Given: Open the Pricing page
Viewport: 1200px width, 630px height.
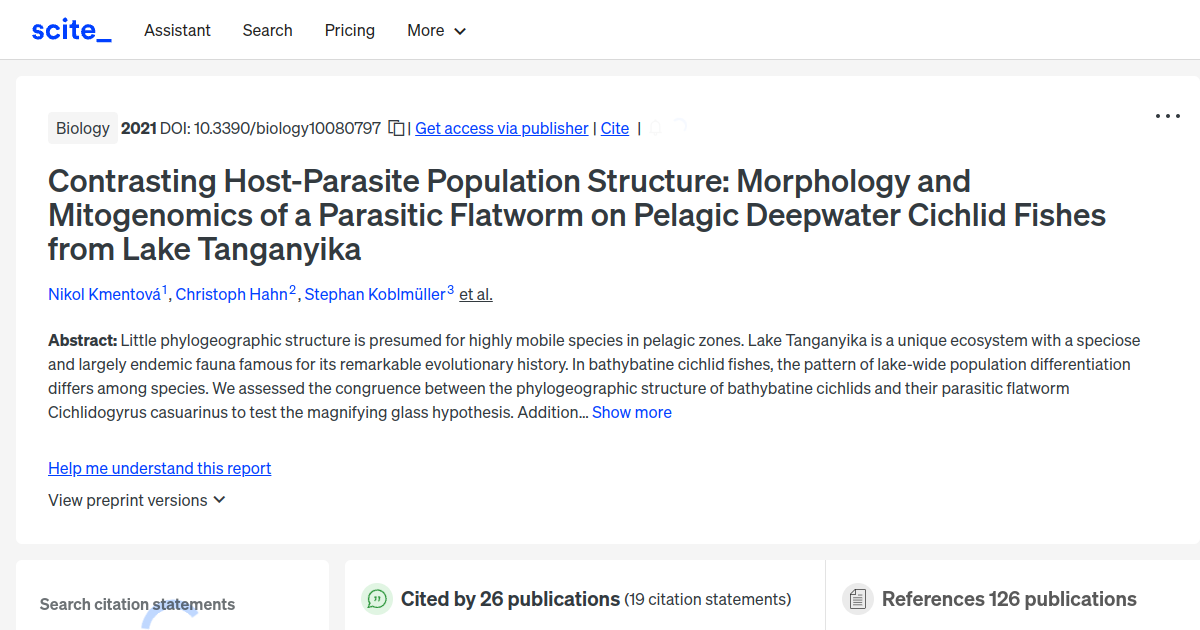Looking at the screenshot, I should coord(349,30).
